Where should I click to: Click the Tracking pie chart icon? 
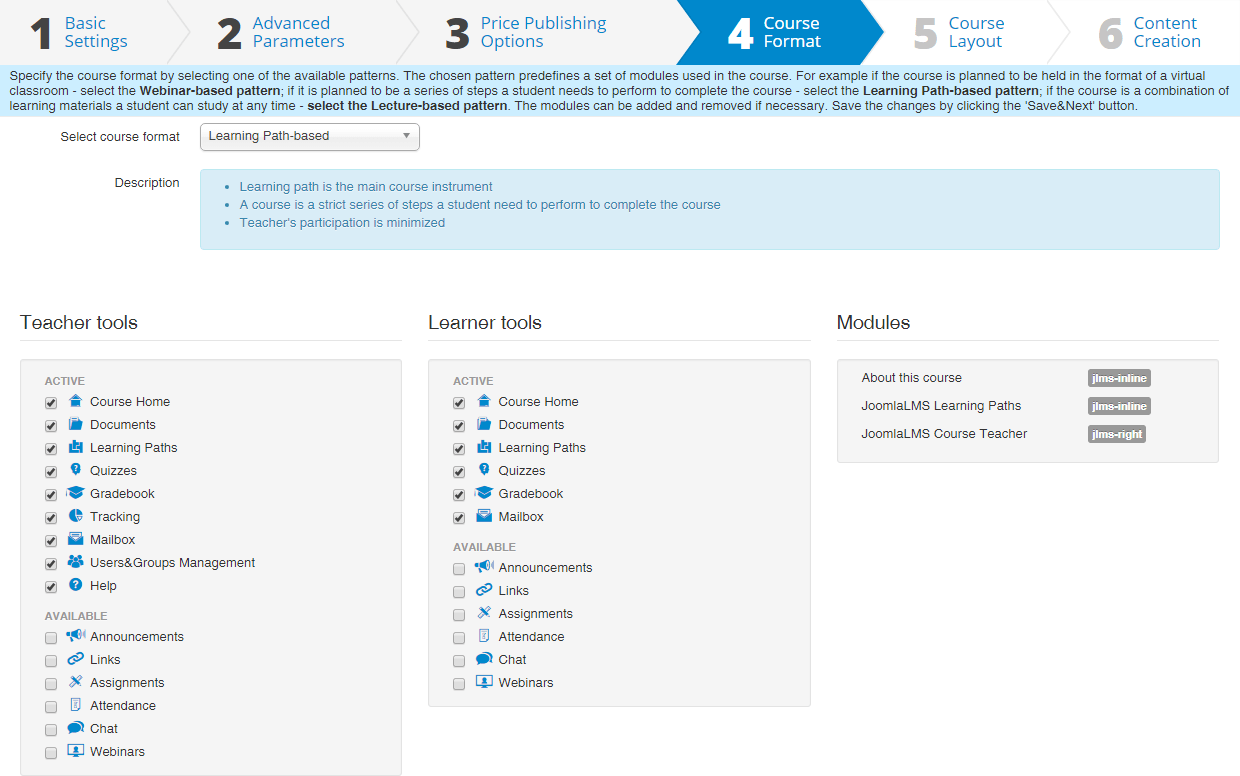(x=76, y=516)
